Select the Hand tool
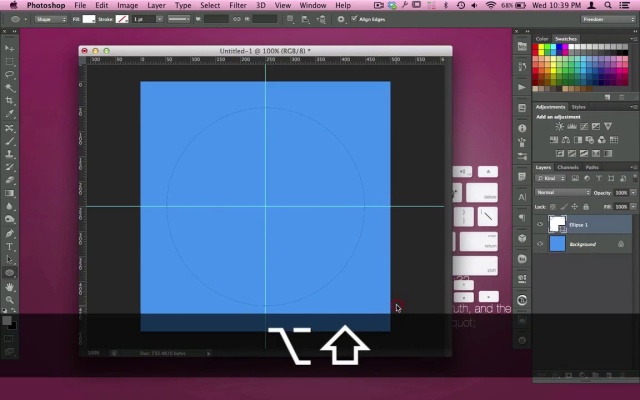Viewport: 640px width, 400px height. click(9, 287)
